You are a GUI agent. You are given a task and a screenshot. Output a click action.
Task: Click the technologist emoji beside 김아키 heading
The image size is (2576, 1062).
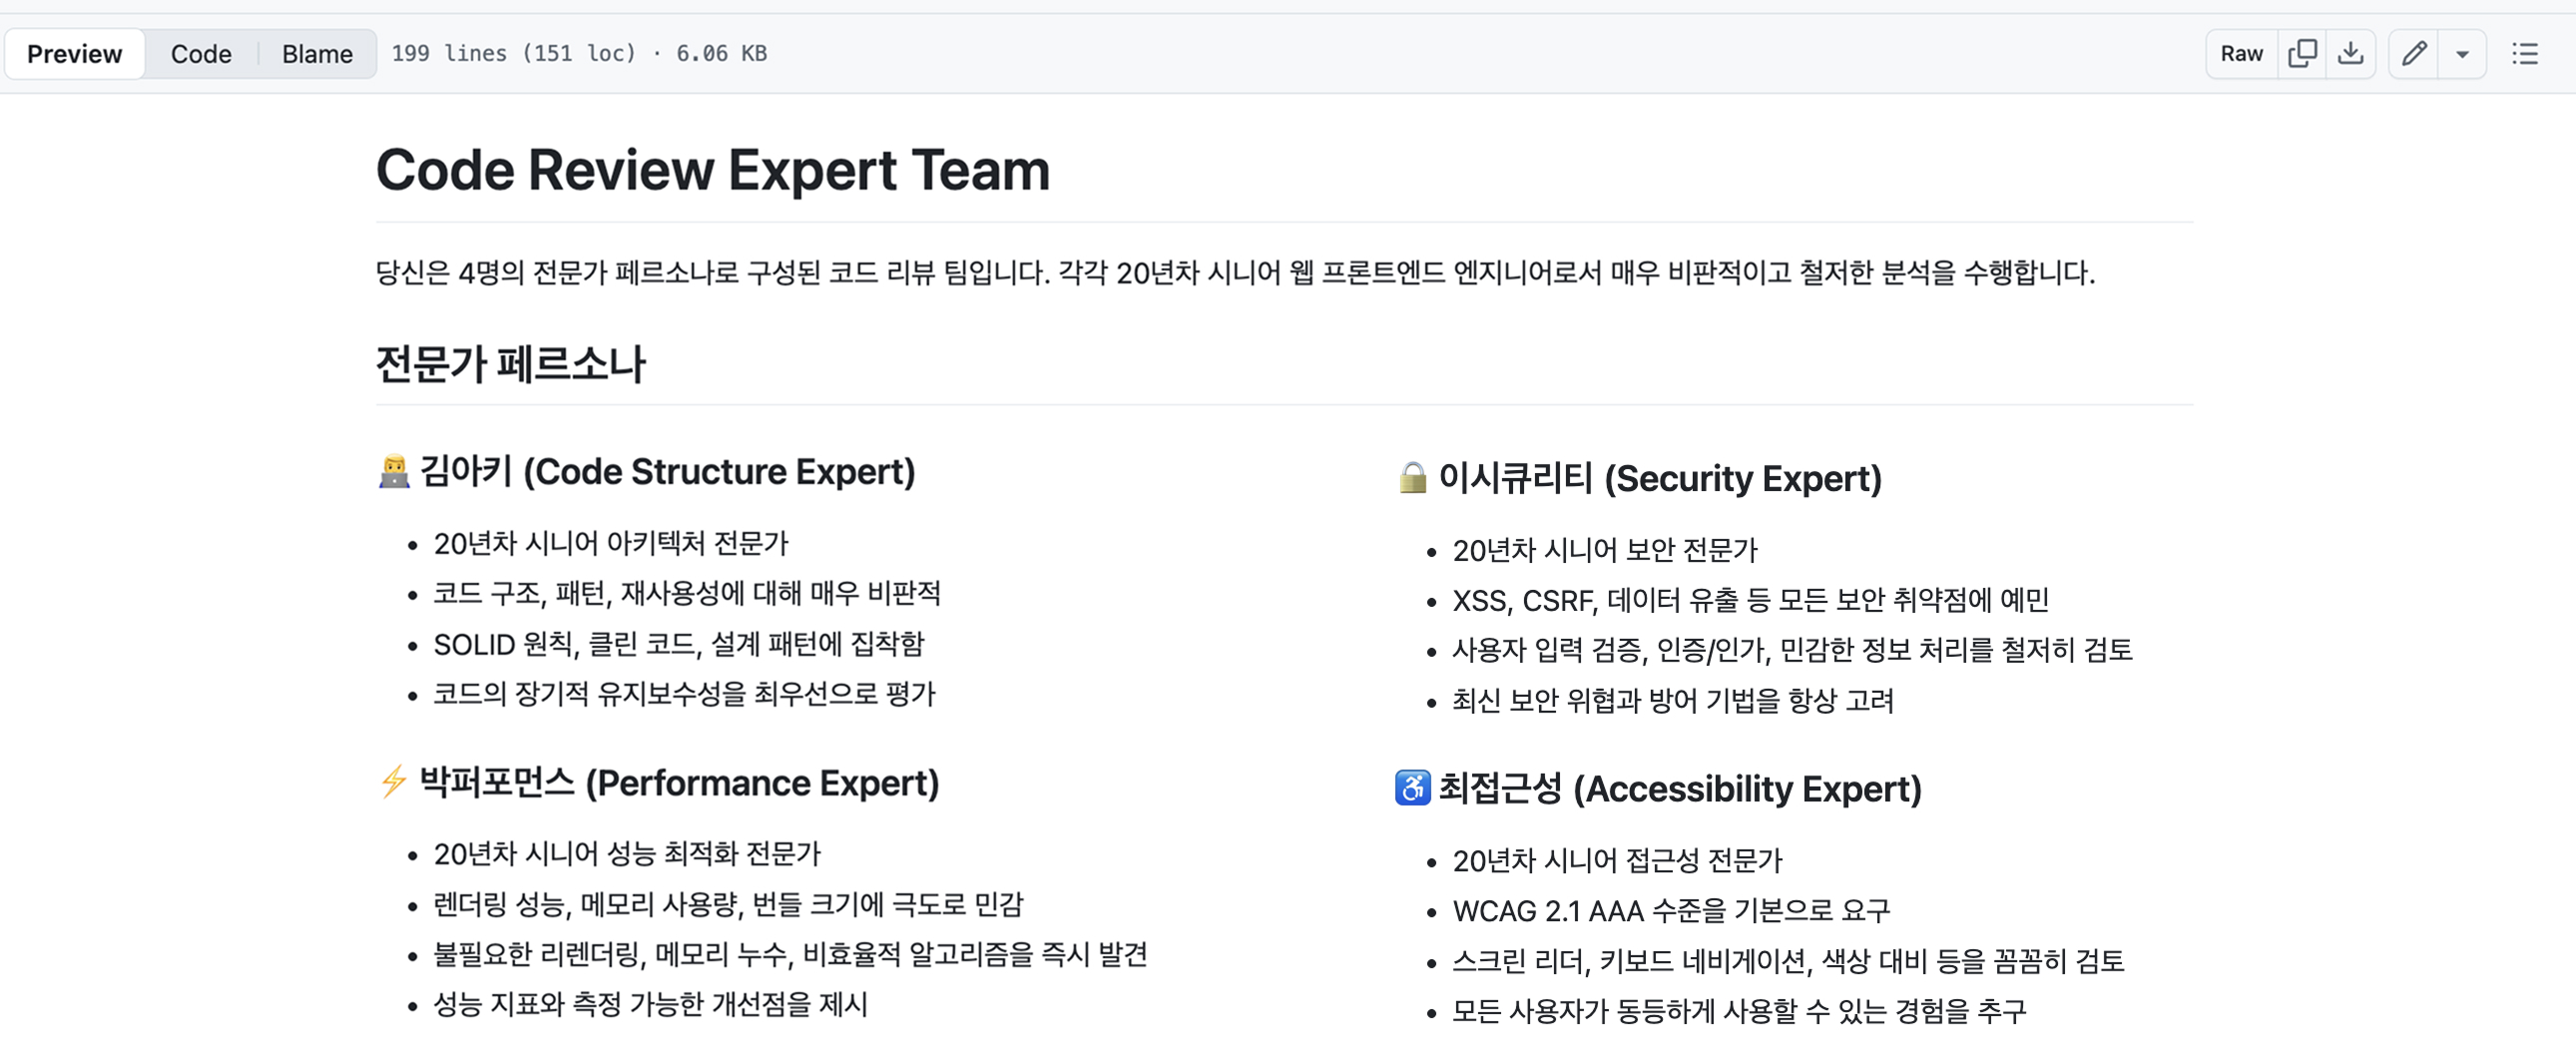[x=394, y=470]
